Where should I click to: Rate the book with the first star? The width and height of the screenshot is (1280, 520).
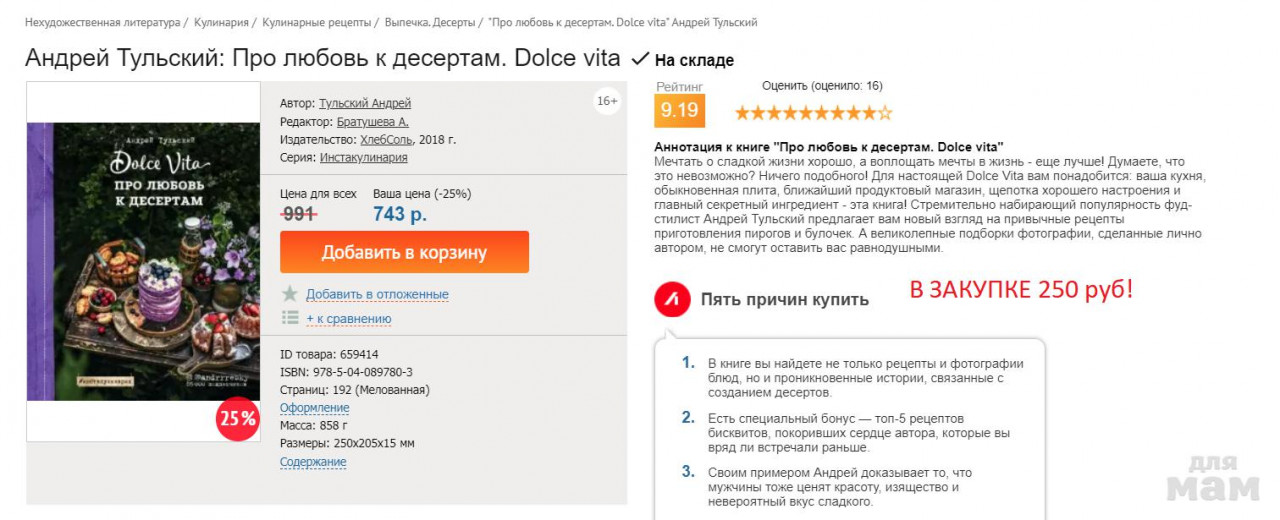(743, 113)
